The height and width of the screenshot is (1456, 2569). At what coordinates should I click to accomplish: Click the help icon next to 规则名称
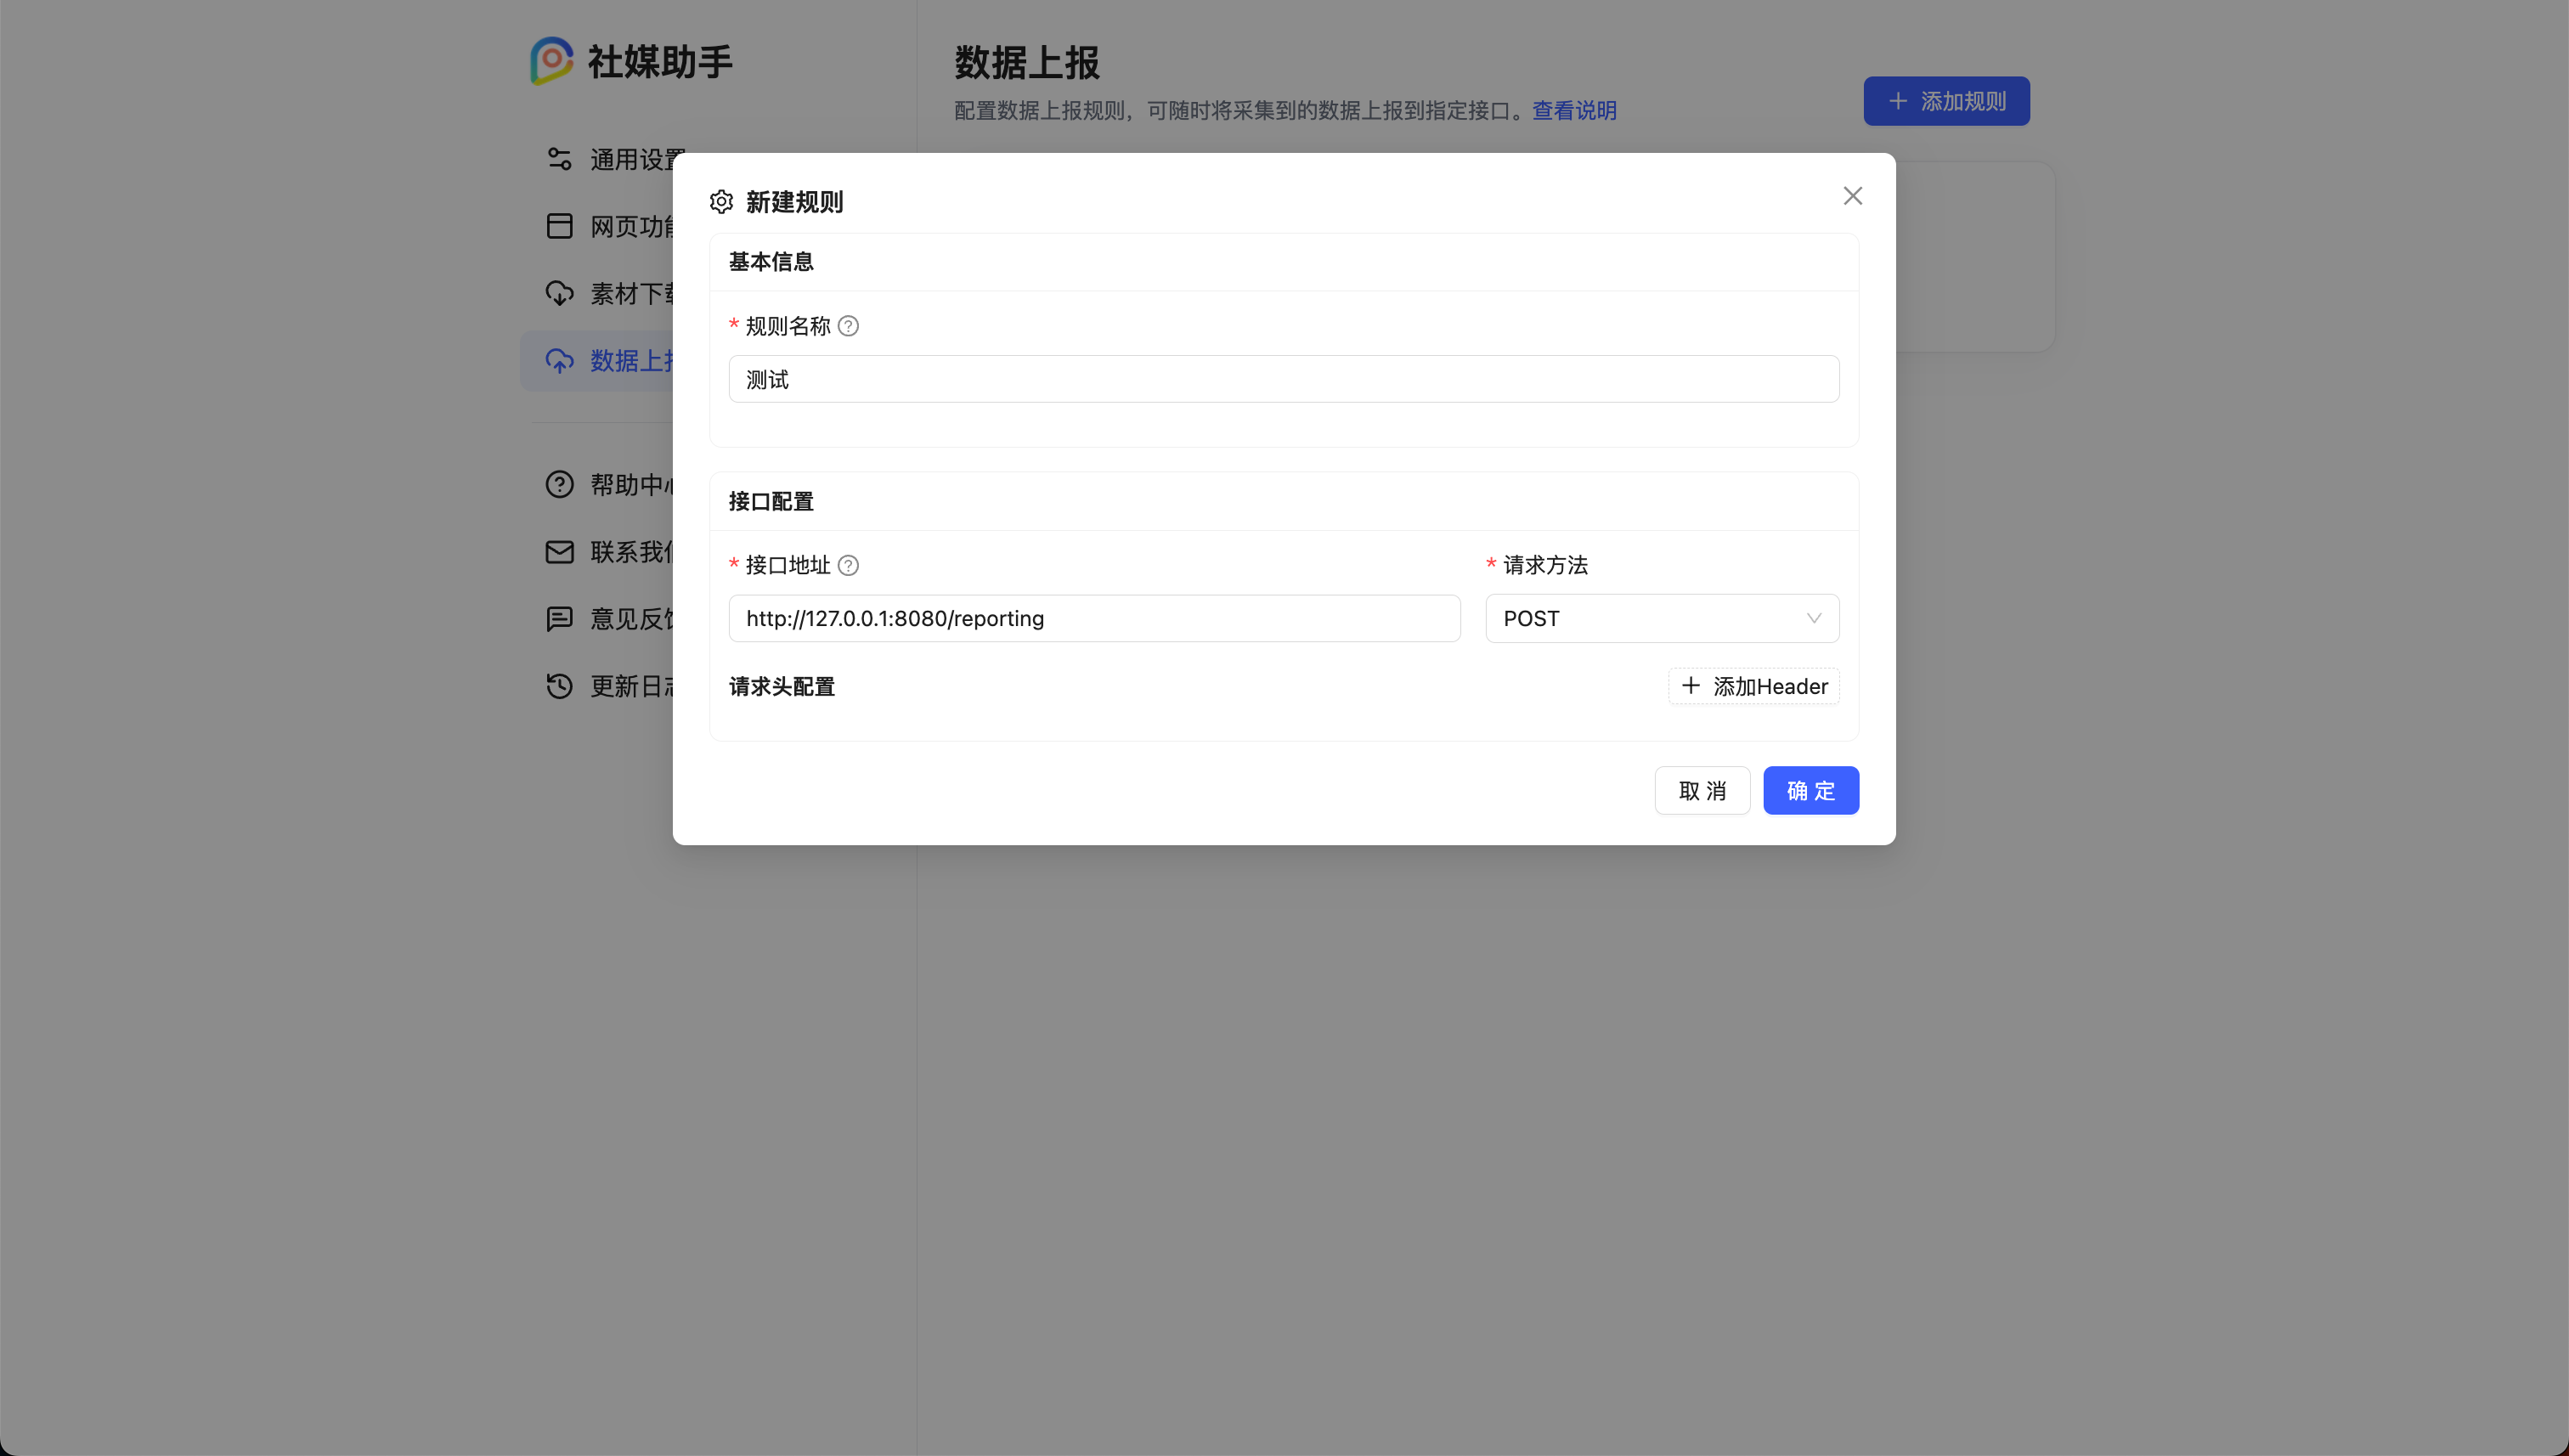click(848, 325)
